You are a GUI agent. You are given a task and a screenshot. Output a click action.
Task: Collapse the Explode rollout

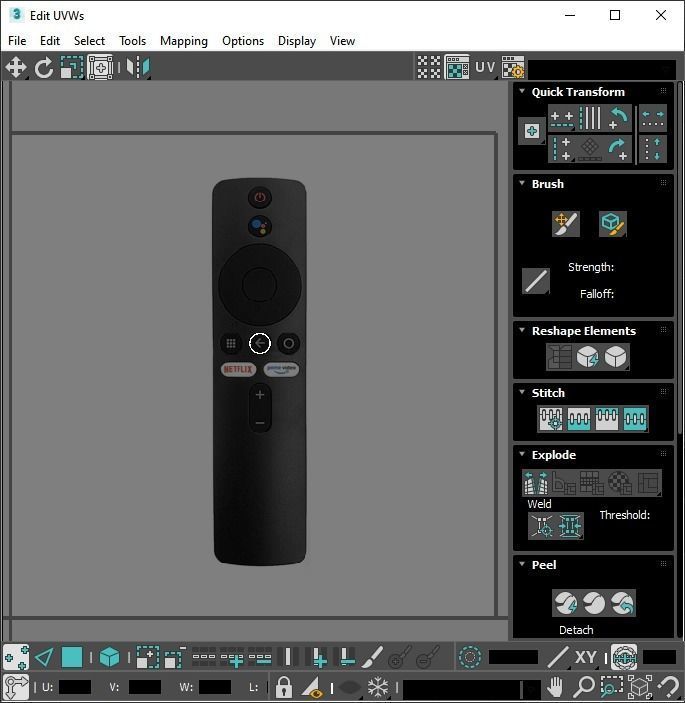tap(522, 454)
